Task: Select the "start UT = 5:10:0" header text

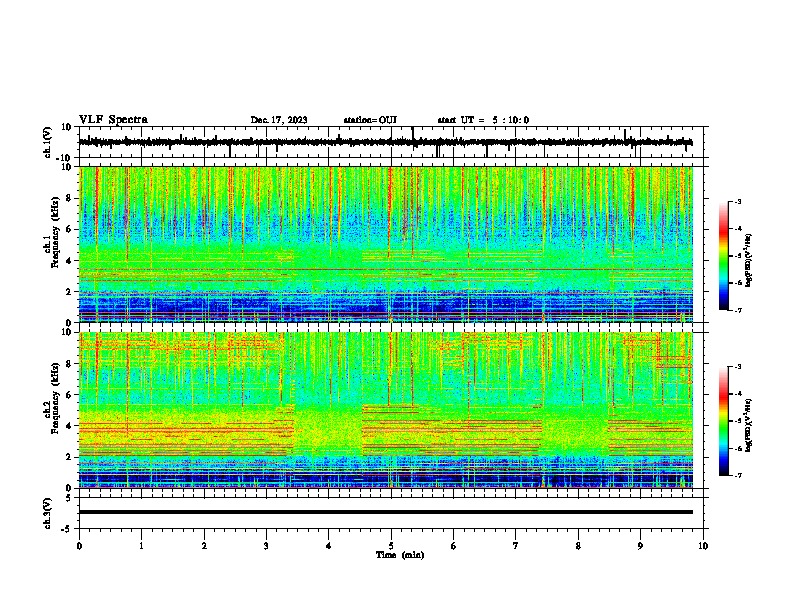Action: 483,120
